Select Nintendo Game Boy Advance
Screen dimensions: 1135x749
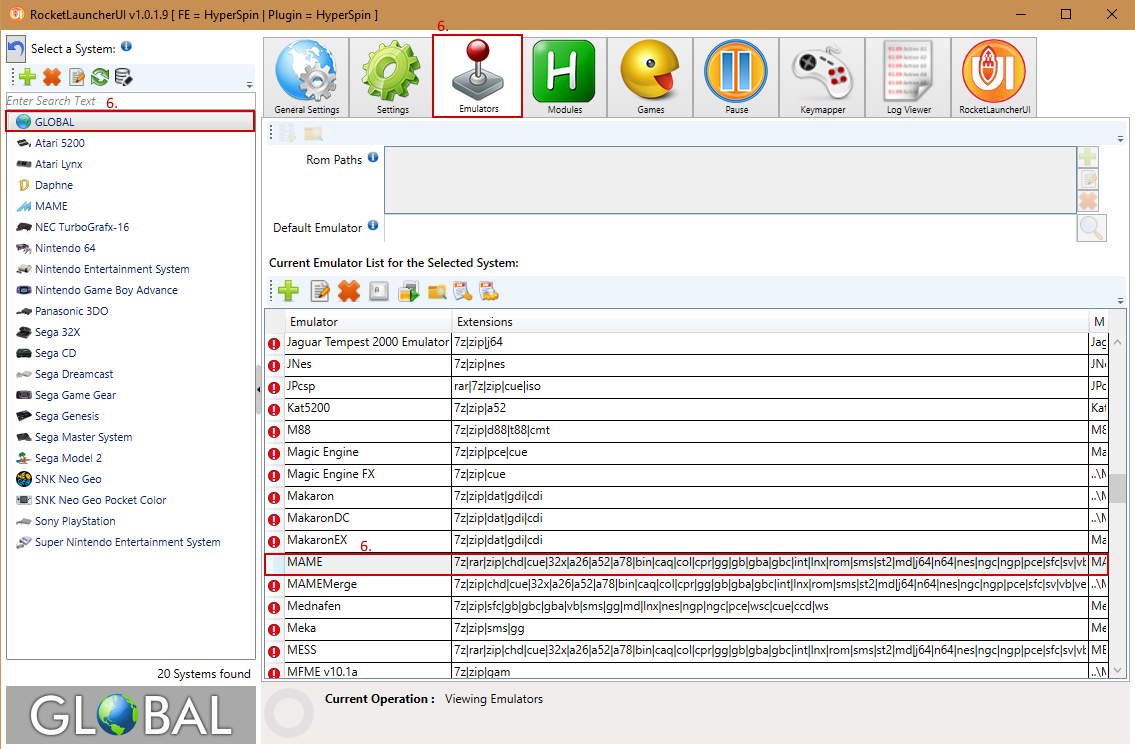(x=106, y=290)
